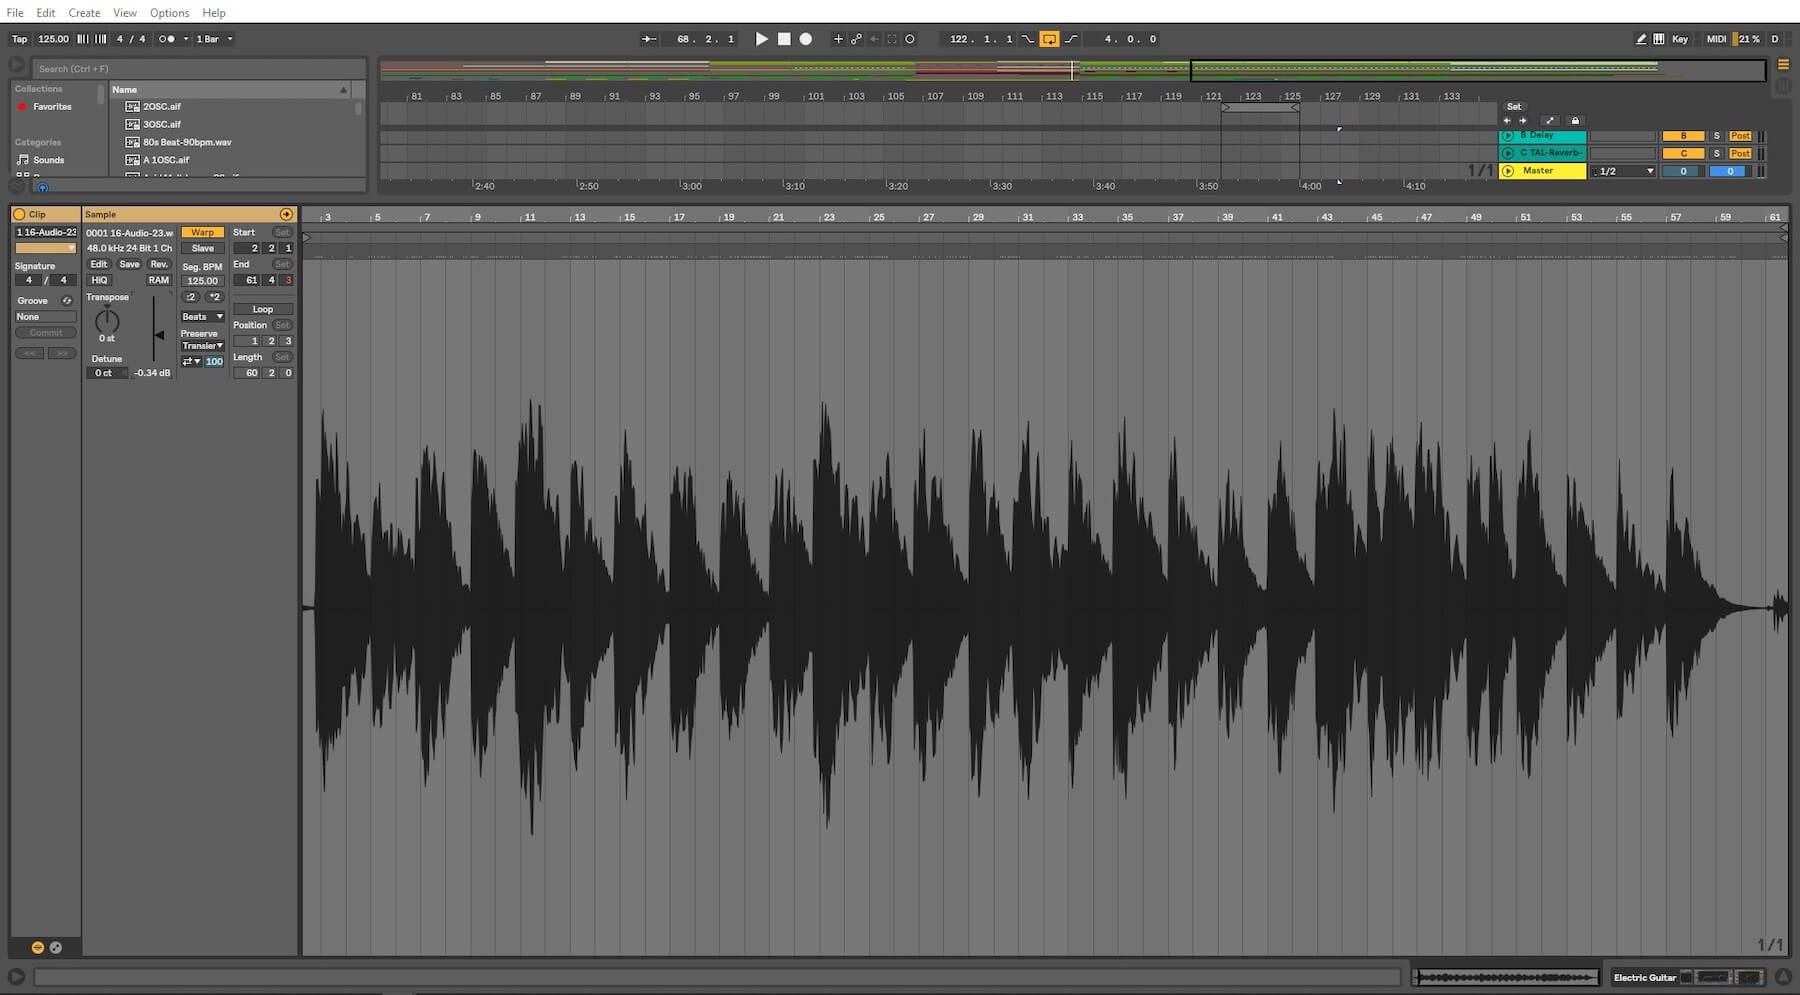Open the File menu

point(15,13)
